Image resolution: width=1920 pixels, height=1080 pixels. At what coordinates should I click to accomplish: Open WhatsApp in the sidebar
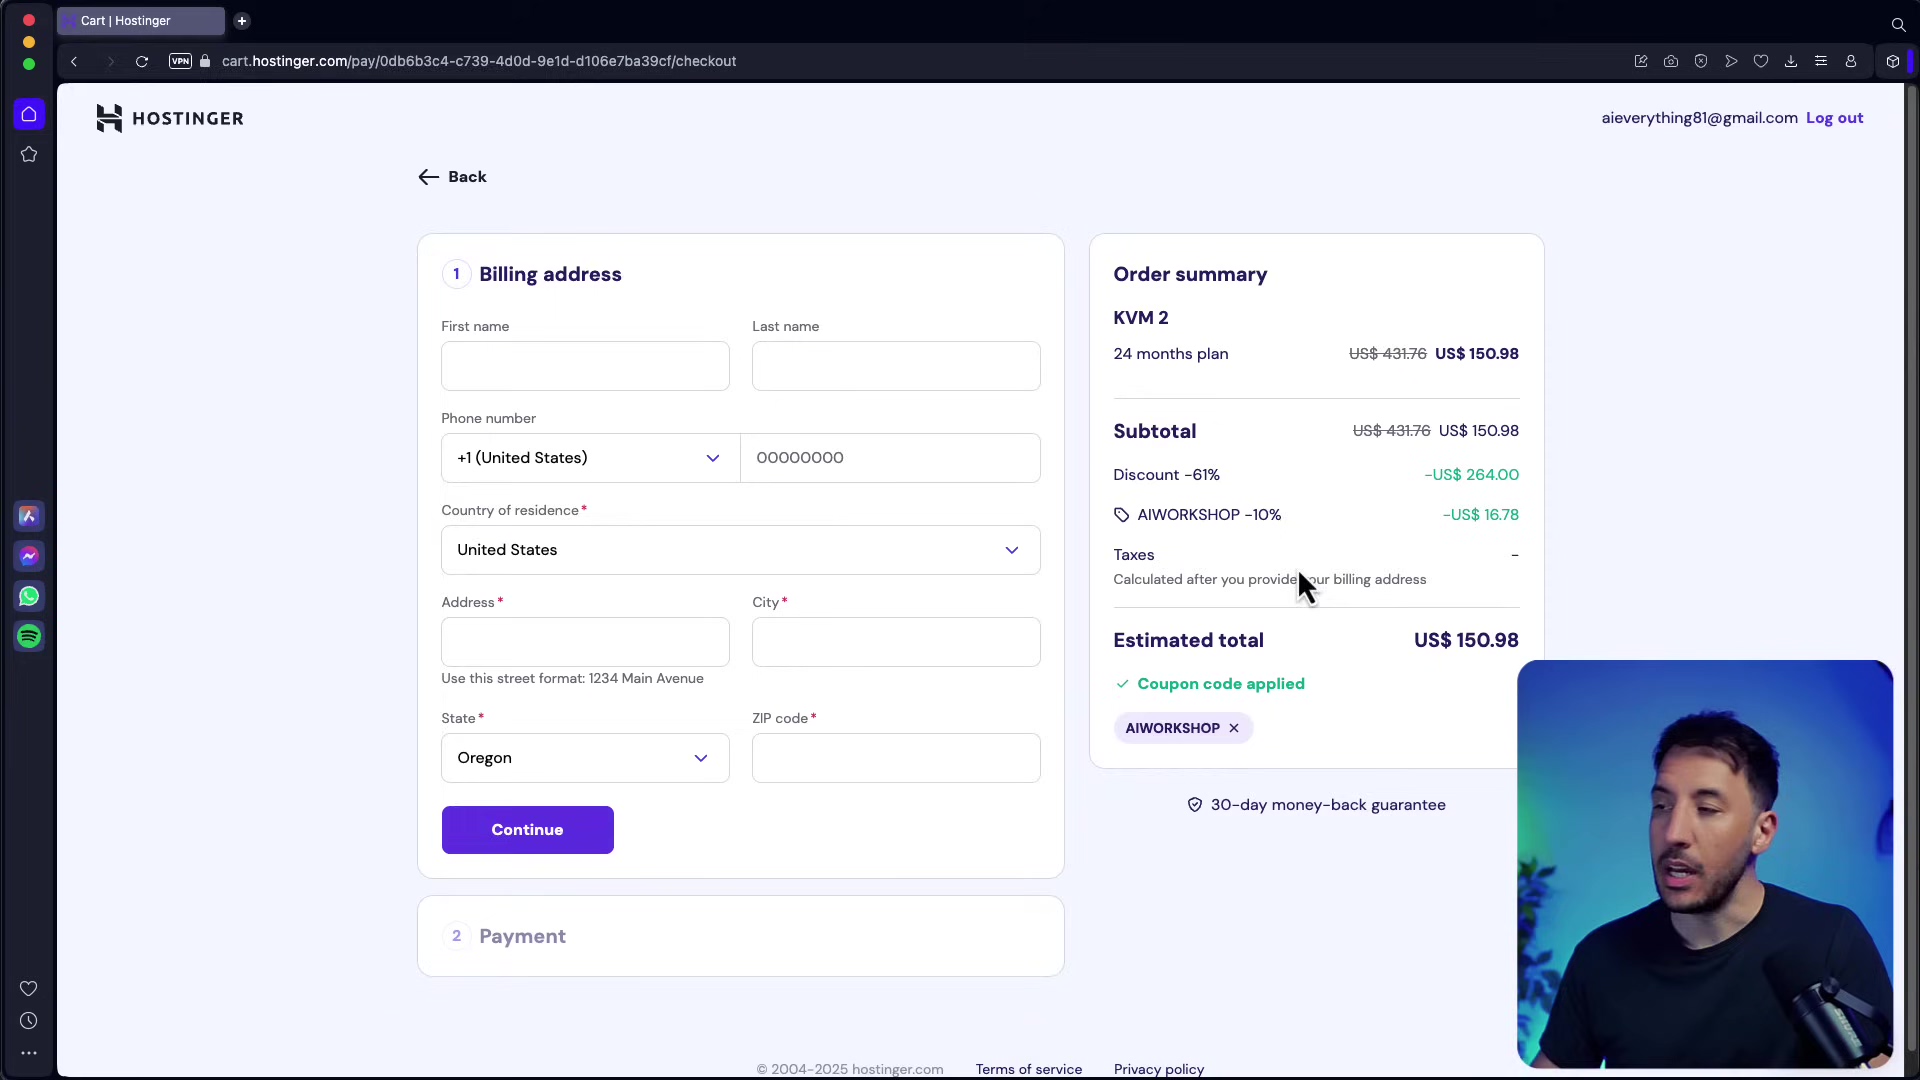[29, 596]
